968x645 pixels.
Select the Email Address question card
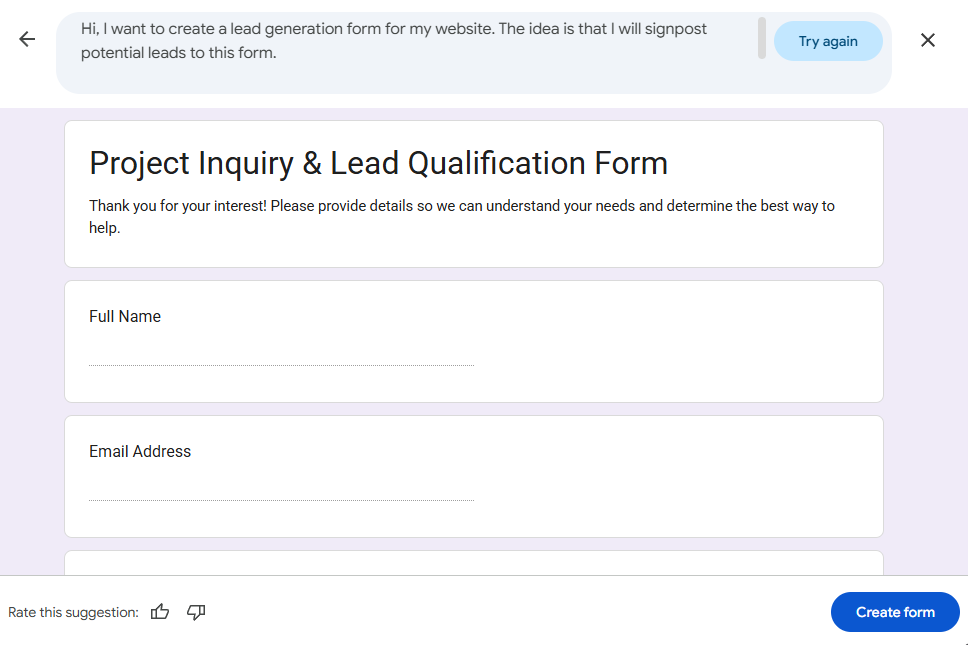pos(473,476)
